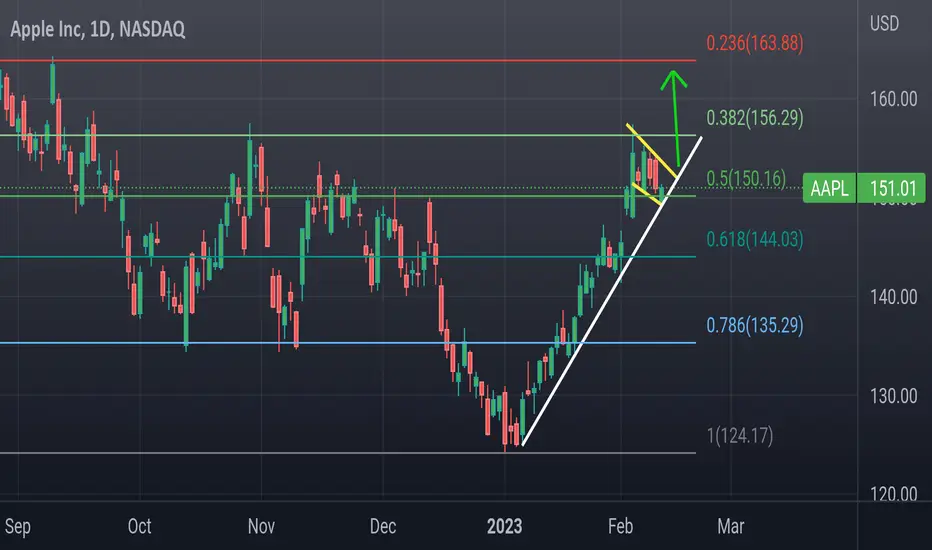Screen dimensions: 932x550
Task: Select the red 0.236 horizontal Fibonacci line
Action: coord(348,61)
